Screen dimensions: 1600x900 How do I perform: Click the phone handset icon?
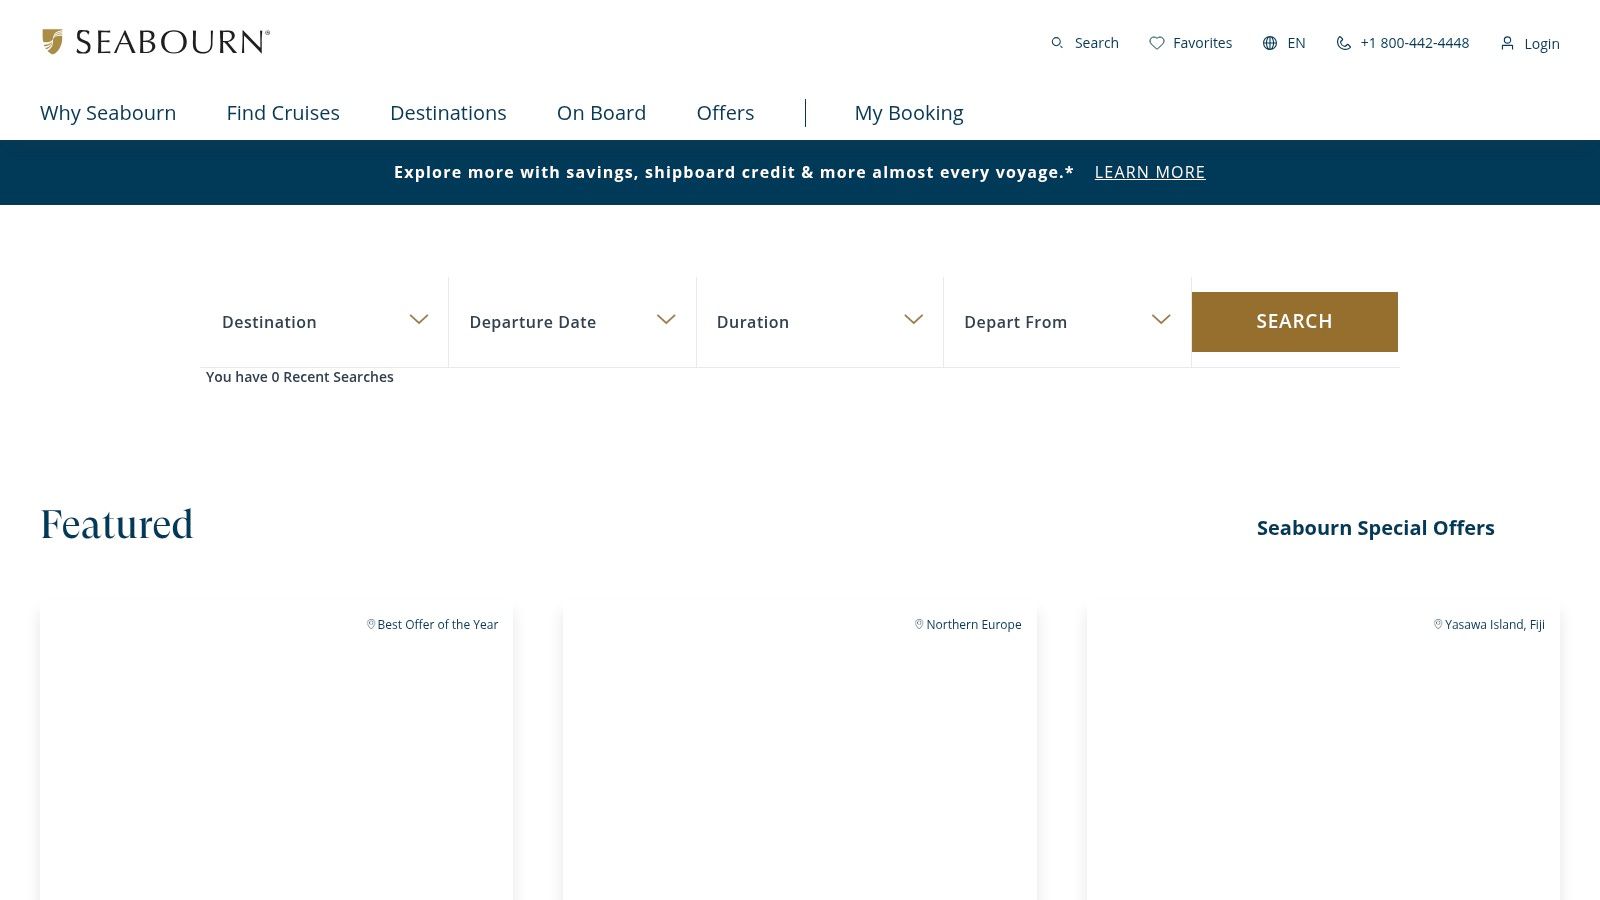pyautogui.click(x=1343, y=43)
